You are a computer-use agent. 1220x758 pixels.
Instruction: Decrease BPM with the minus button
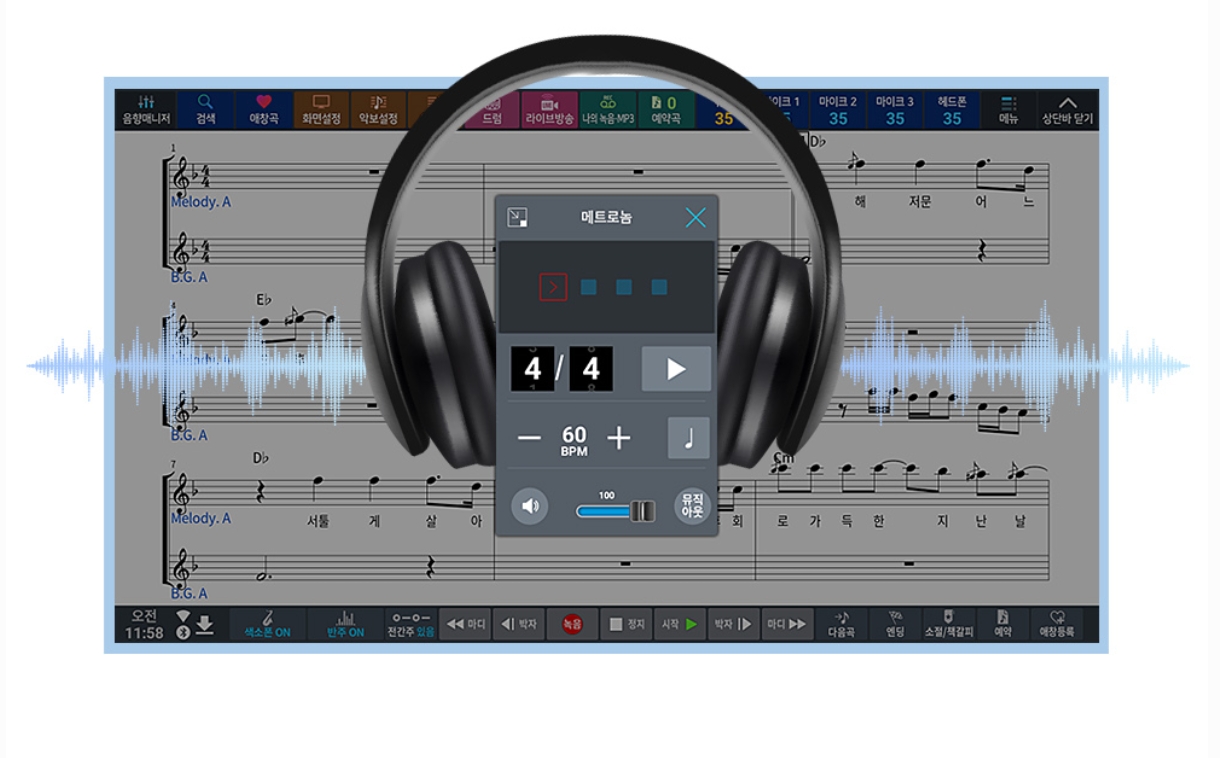529,438
